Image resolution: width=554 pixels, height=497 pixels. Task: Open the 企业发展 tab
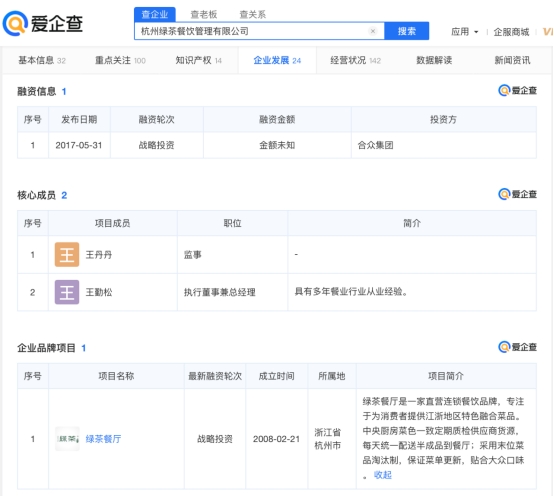277,60
